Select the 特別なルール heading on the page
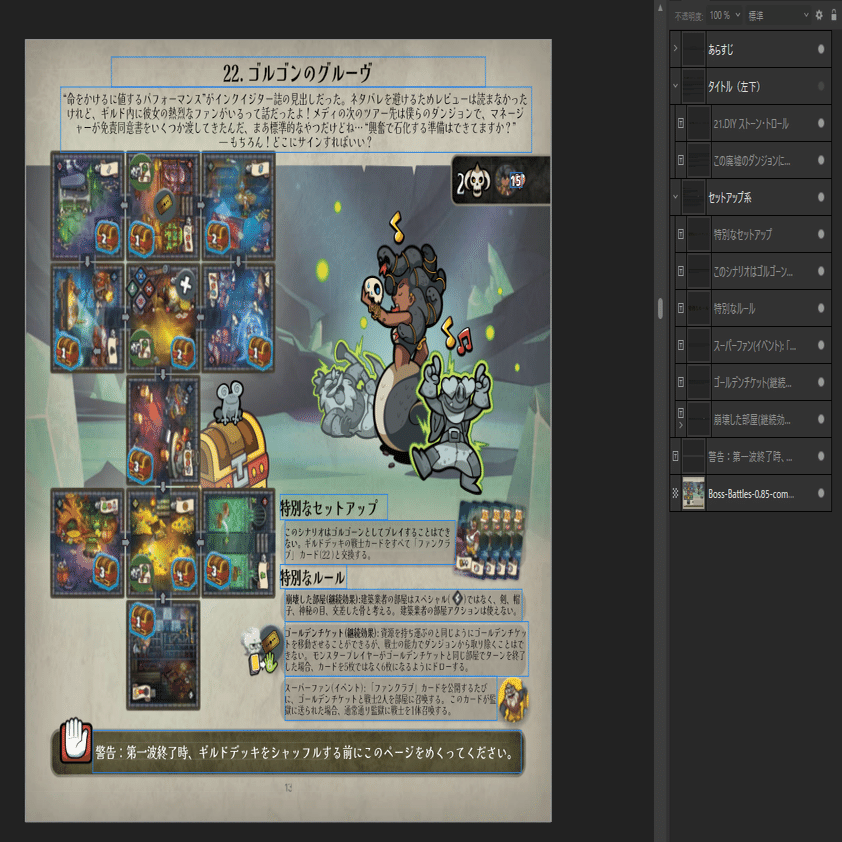The image size is (842, 842). coord(313,577)
